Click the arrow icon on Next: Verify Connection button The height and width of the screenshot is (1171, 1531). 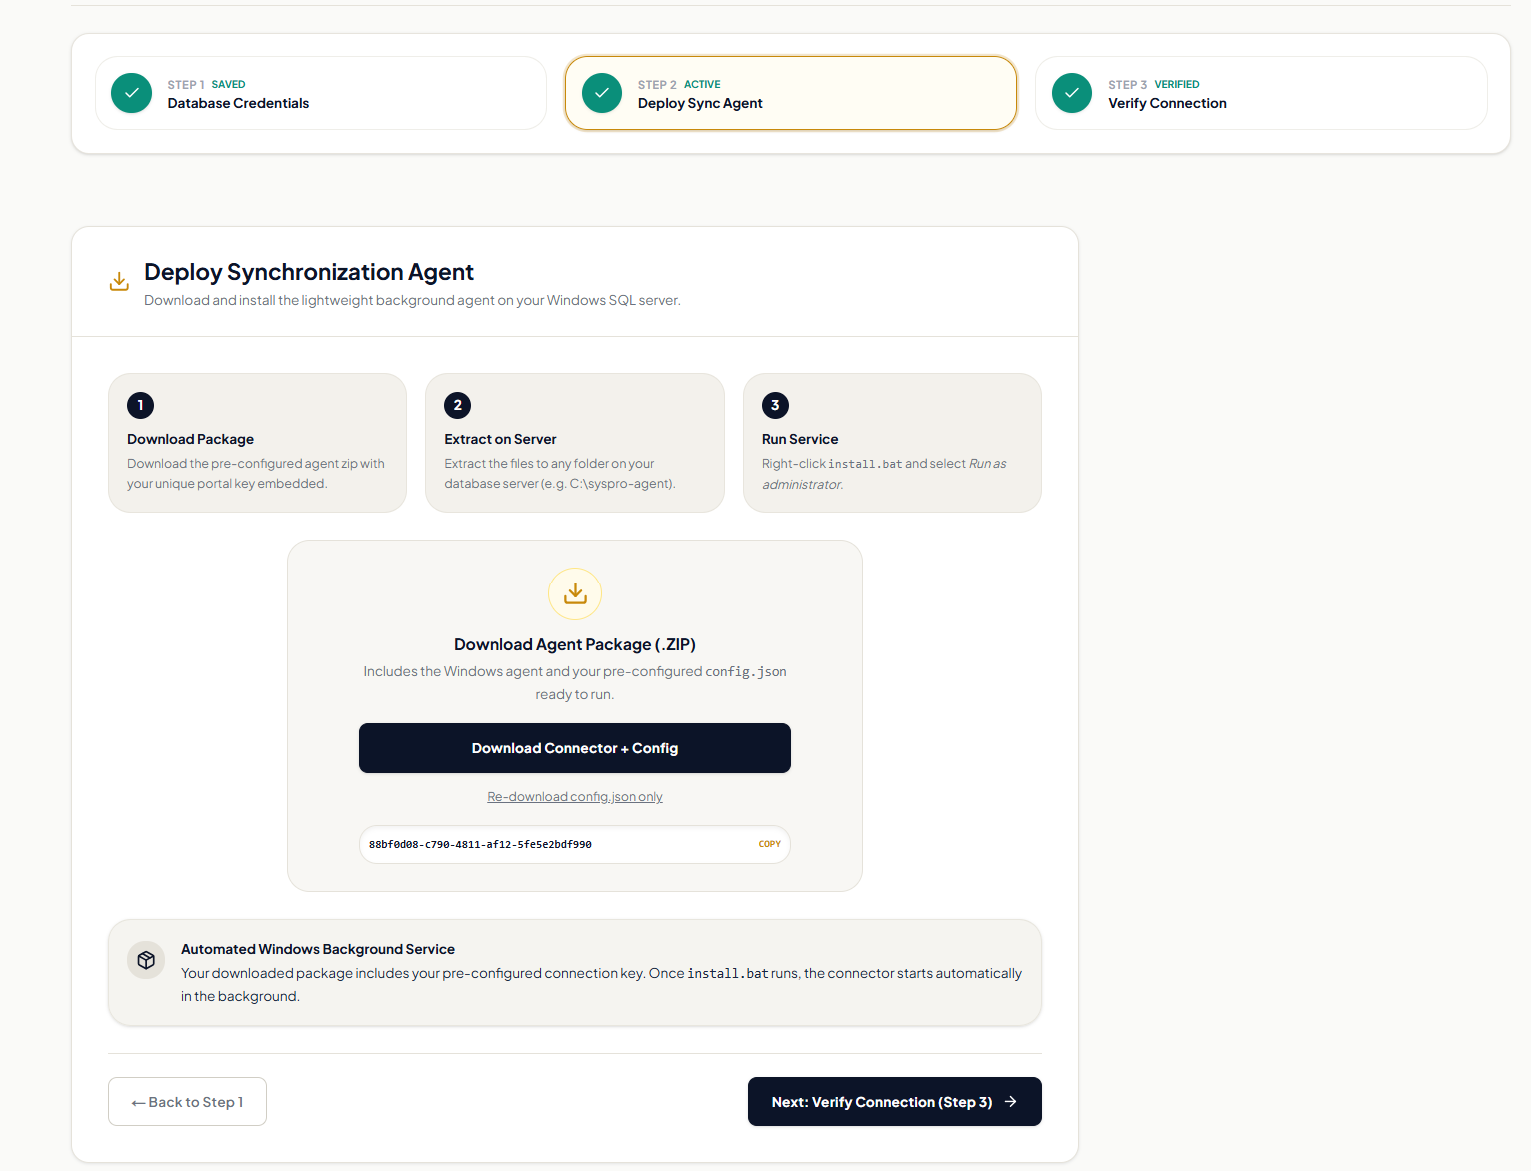[1011, 1101]
